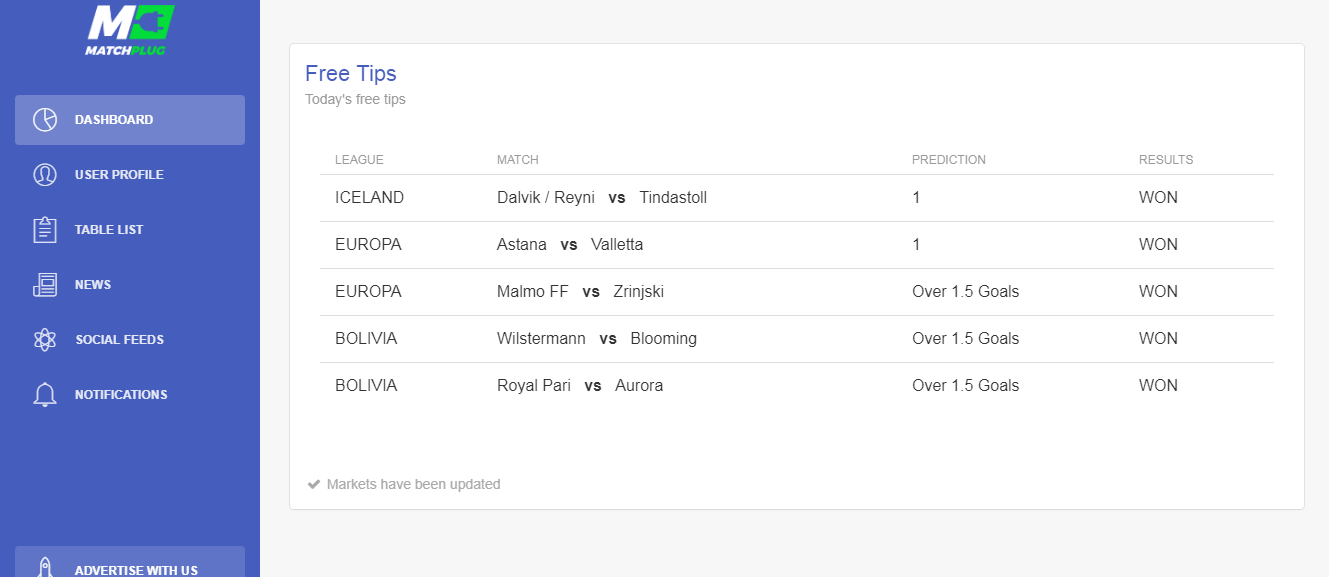
Task: Click the Table List clipboard icon
Action: tap(45, 230)
